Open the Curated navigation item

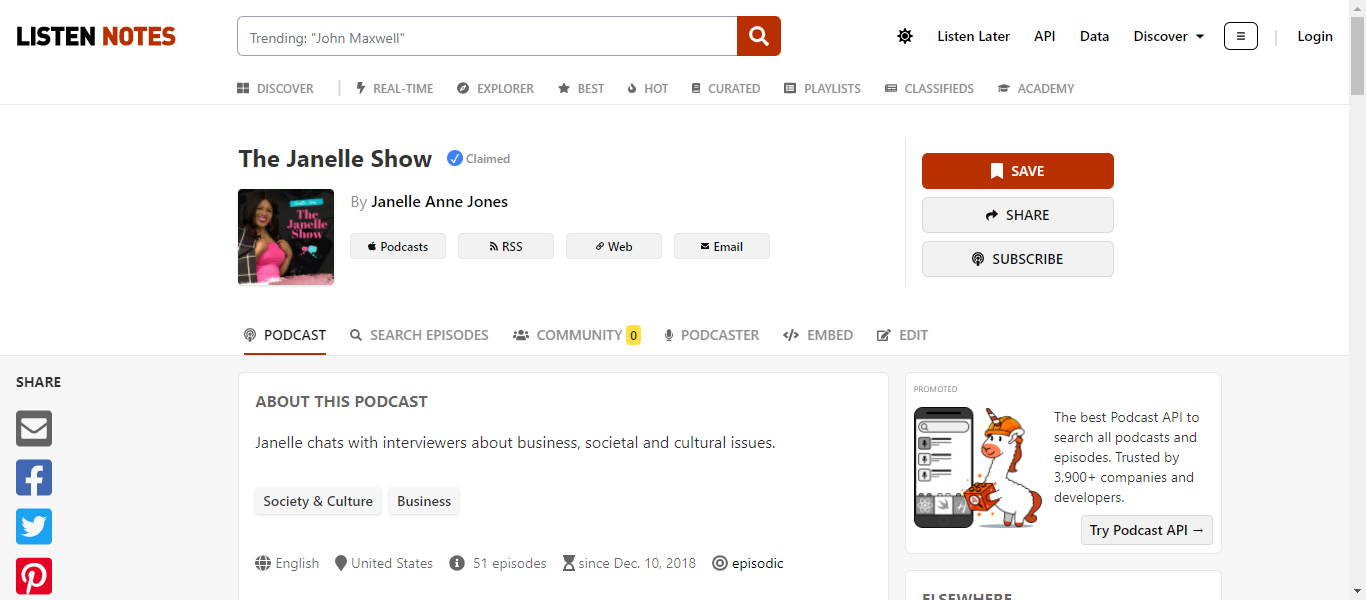point(726,88)
